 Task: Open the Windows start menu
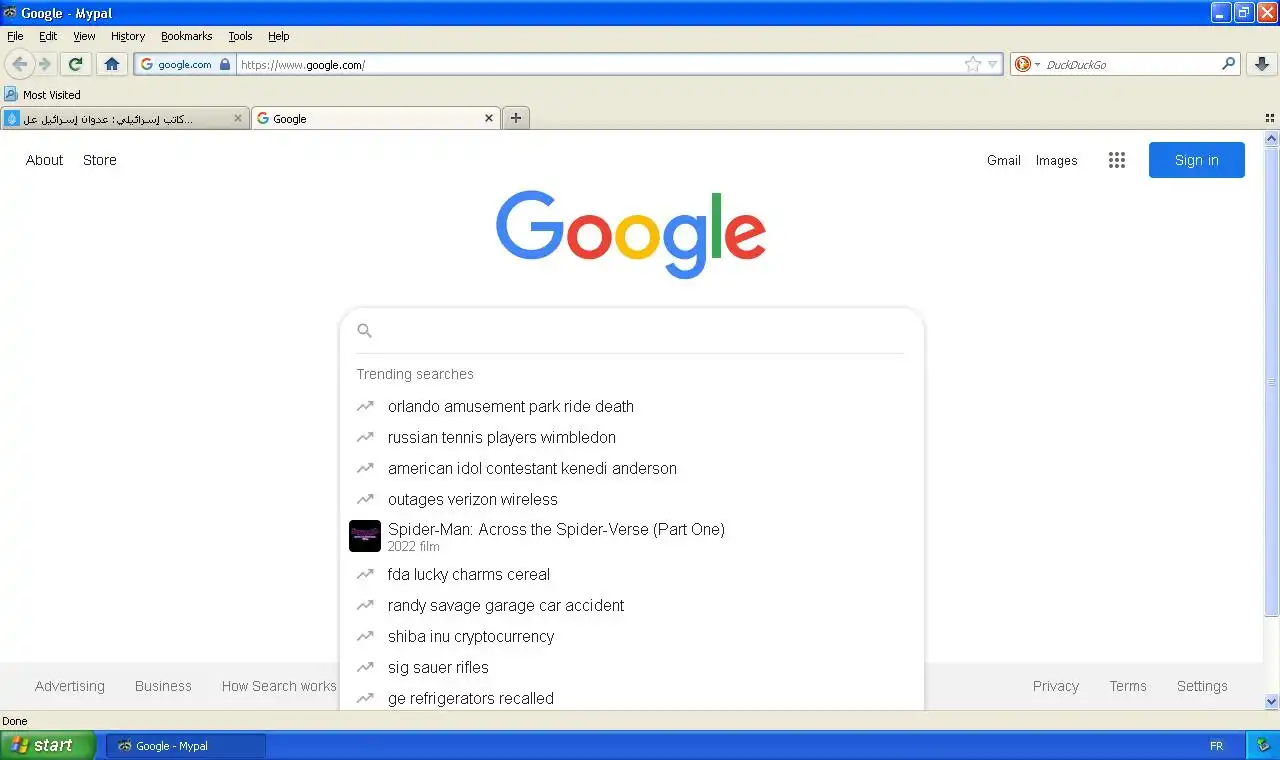[47, 745]
